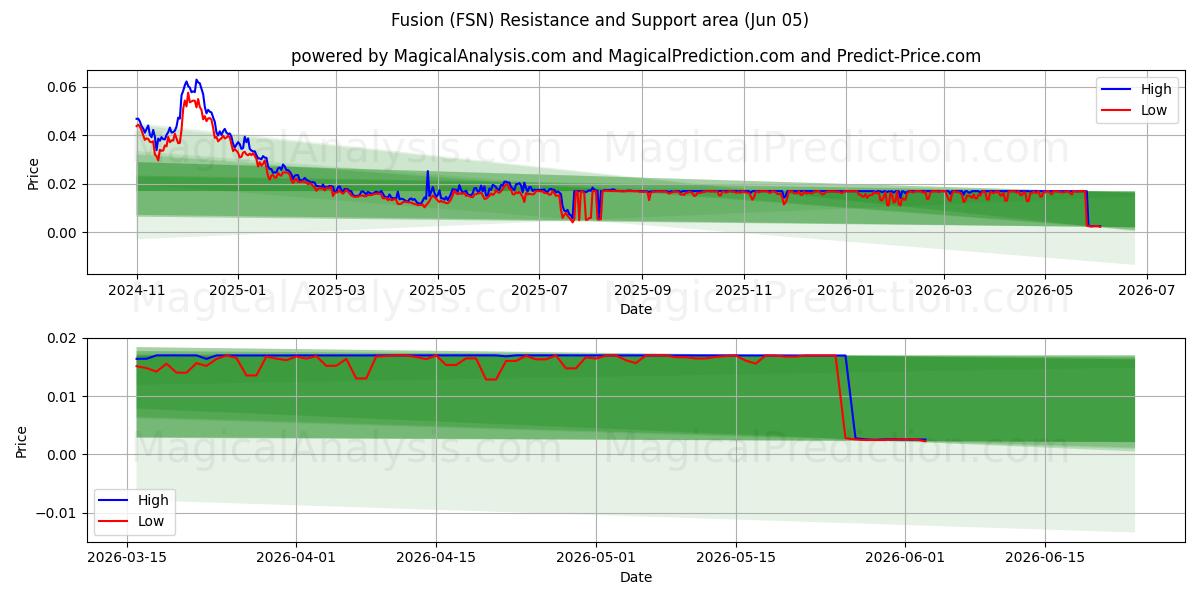Click the 'High' label in the bottom chart legend

point(154,500)
